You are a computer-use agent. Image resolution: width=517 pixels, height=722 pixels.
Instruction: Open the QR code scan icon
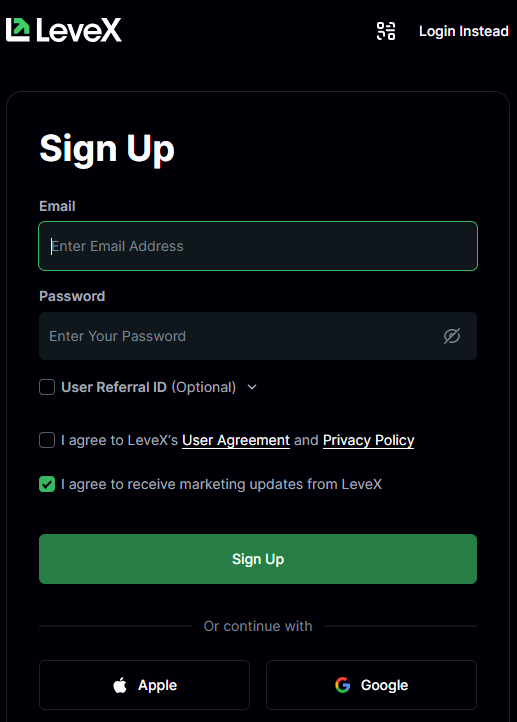tap(386, 31)
